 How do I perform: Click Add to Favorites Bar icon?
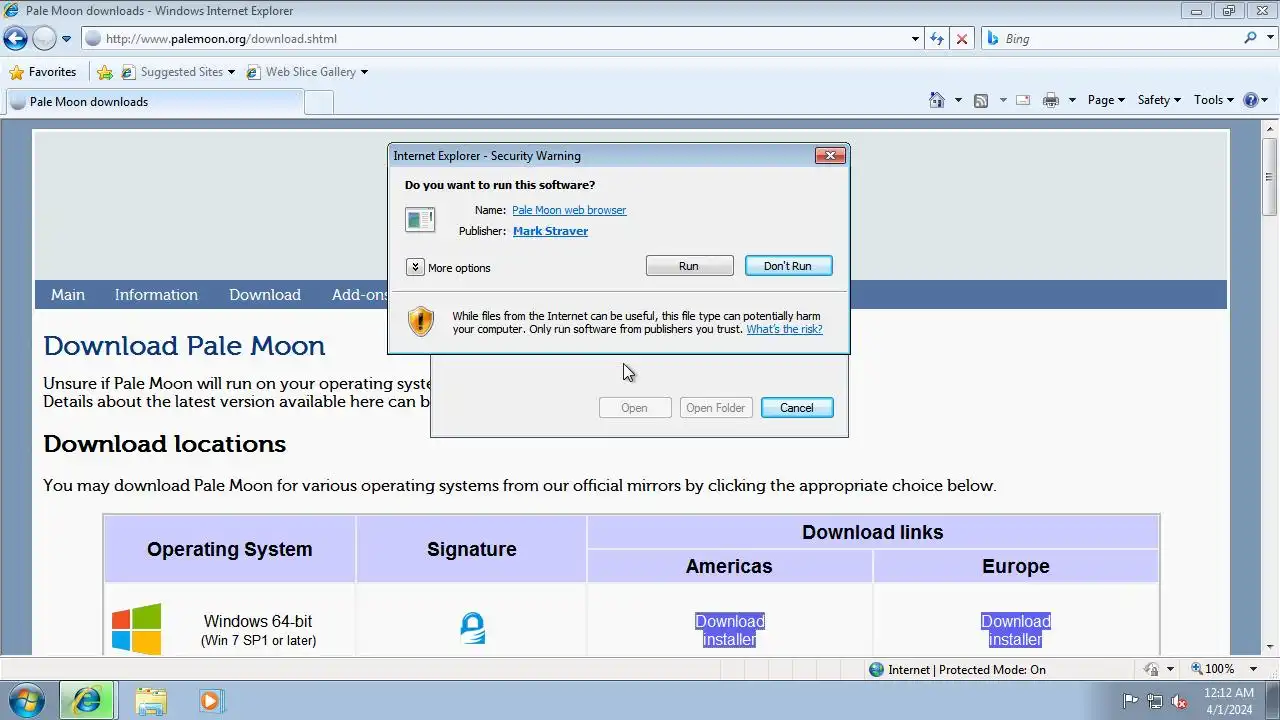pos(104,72)
